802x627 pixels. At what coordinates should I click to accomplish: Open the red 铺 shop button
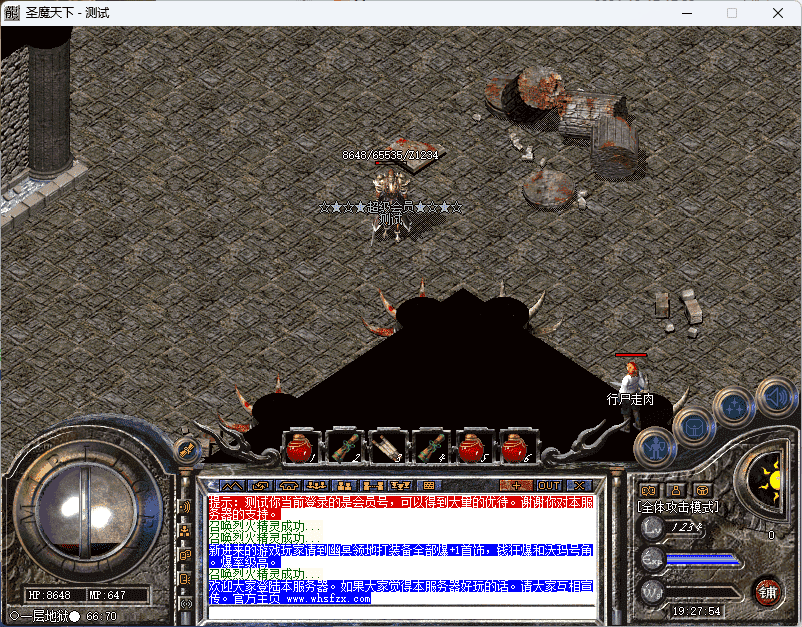[x=767, y=592]
